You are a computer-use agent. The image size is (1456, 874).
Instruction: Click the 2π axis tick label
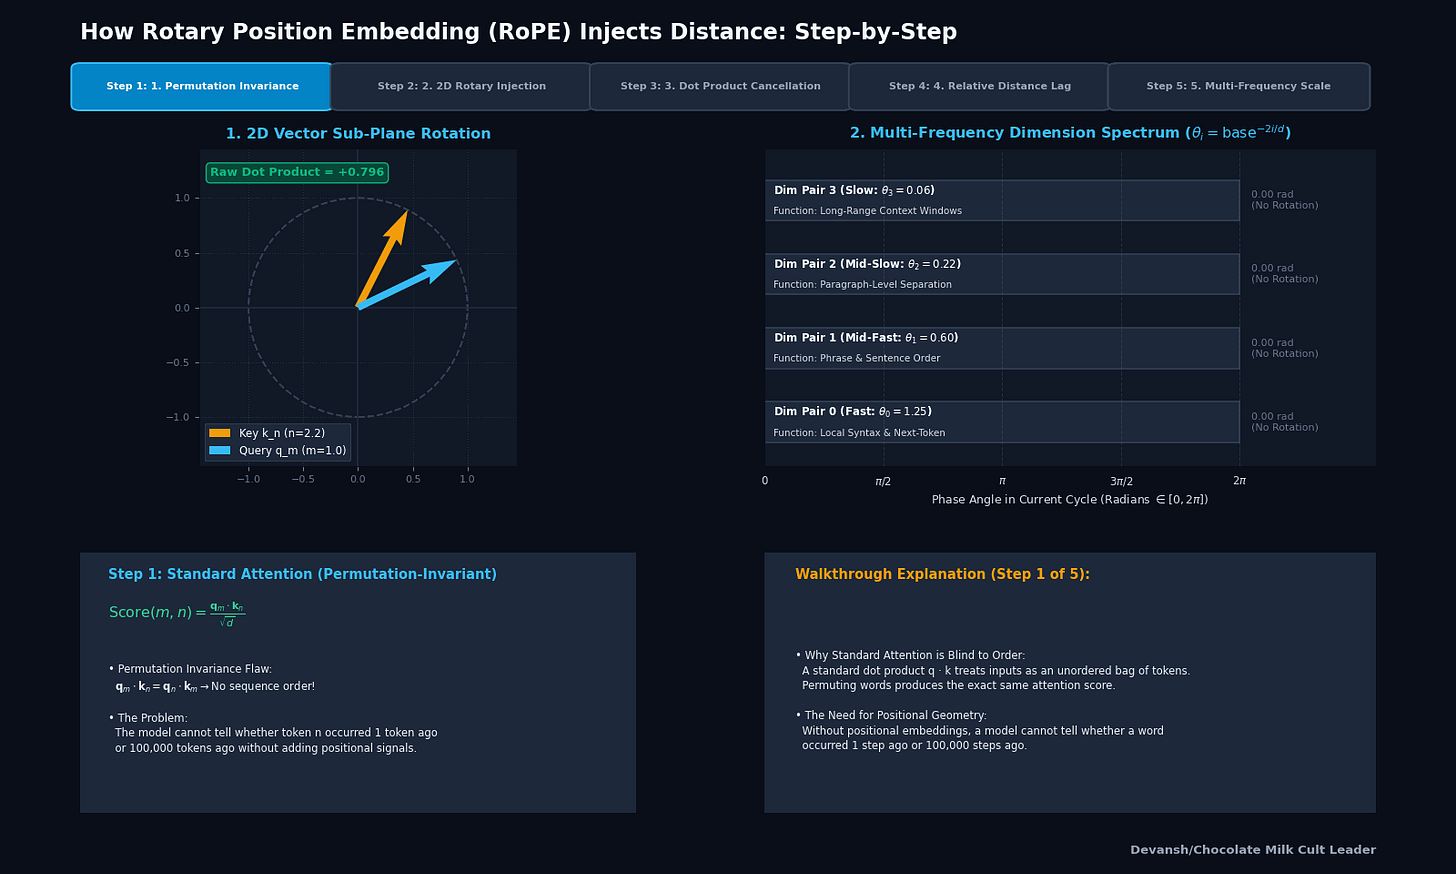pos(1239,481)
